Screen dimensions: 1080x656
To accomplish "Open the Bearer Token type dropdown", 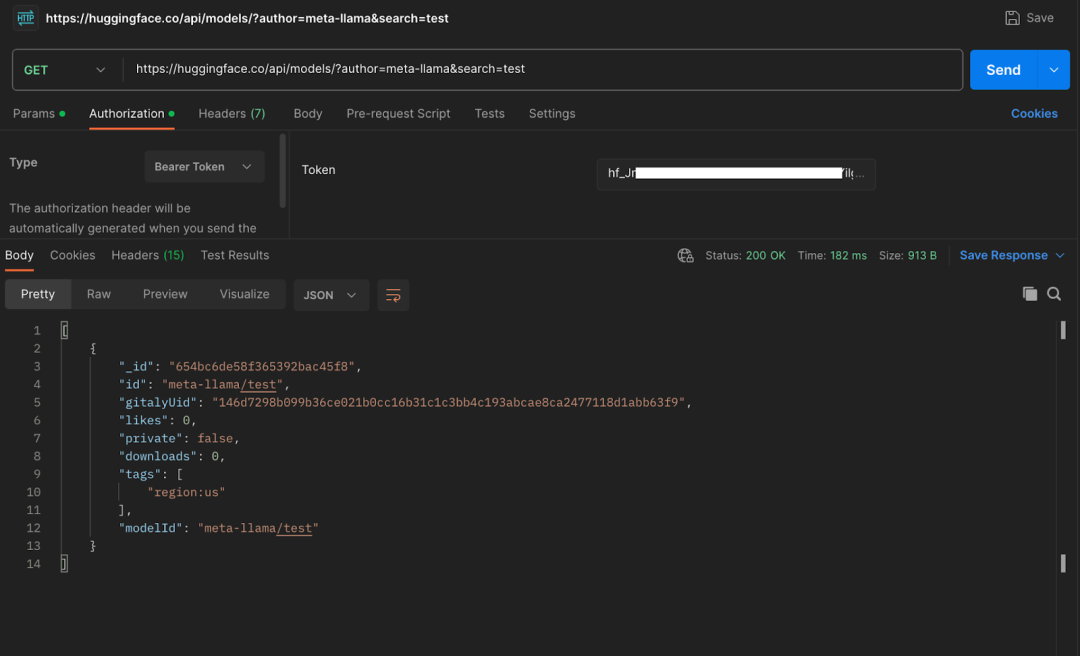I will click(x=204, y=167).
